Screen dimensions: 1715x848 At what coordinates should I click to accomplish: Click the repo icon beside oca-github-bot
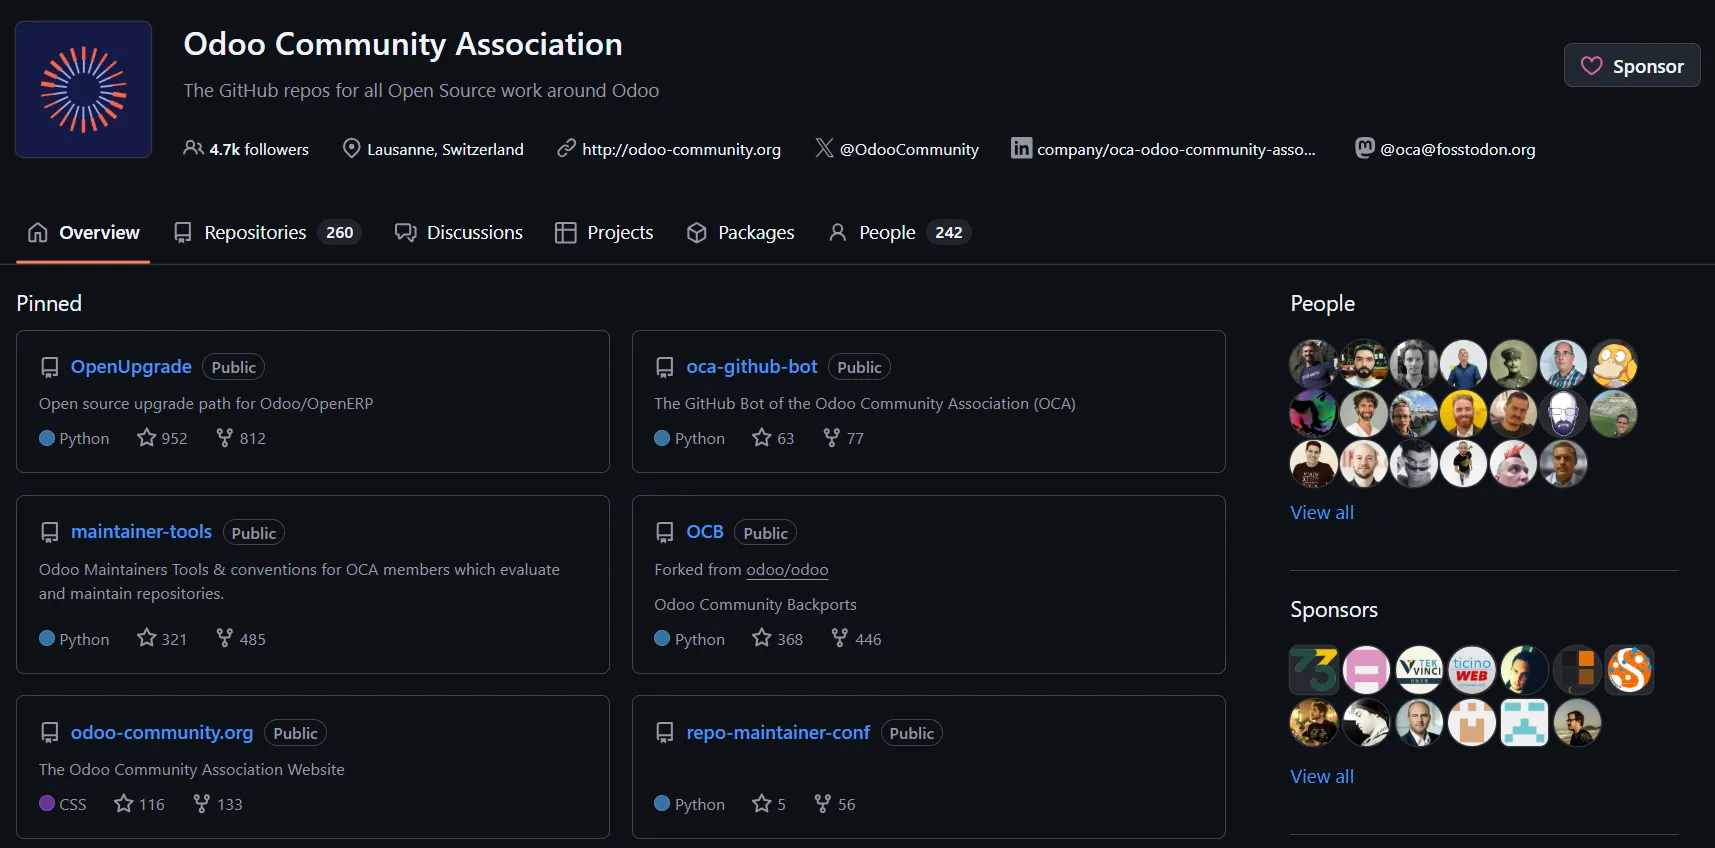[x=664, y=367]
